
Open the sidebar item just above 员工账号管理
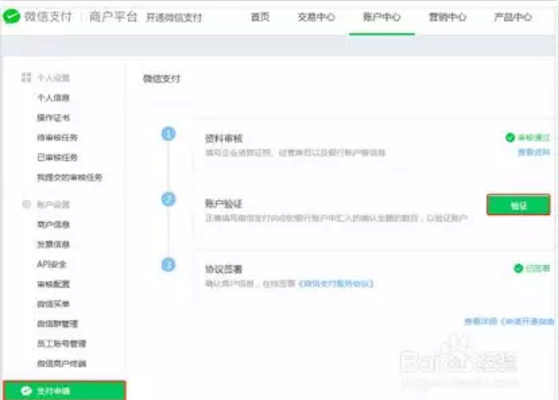[x=57, y=324]
